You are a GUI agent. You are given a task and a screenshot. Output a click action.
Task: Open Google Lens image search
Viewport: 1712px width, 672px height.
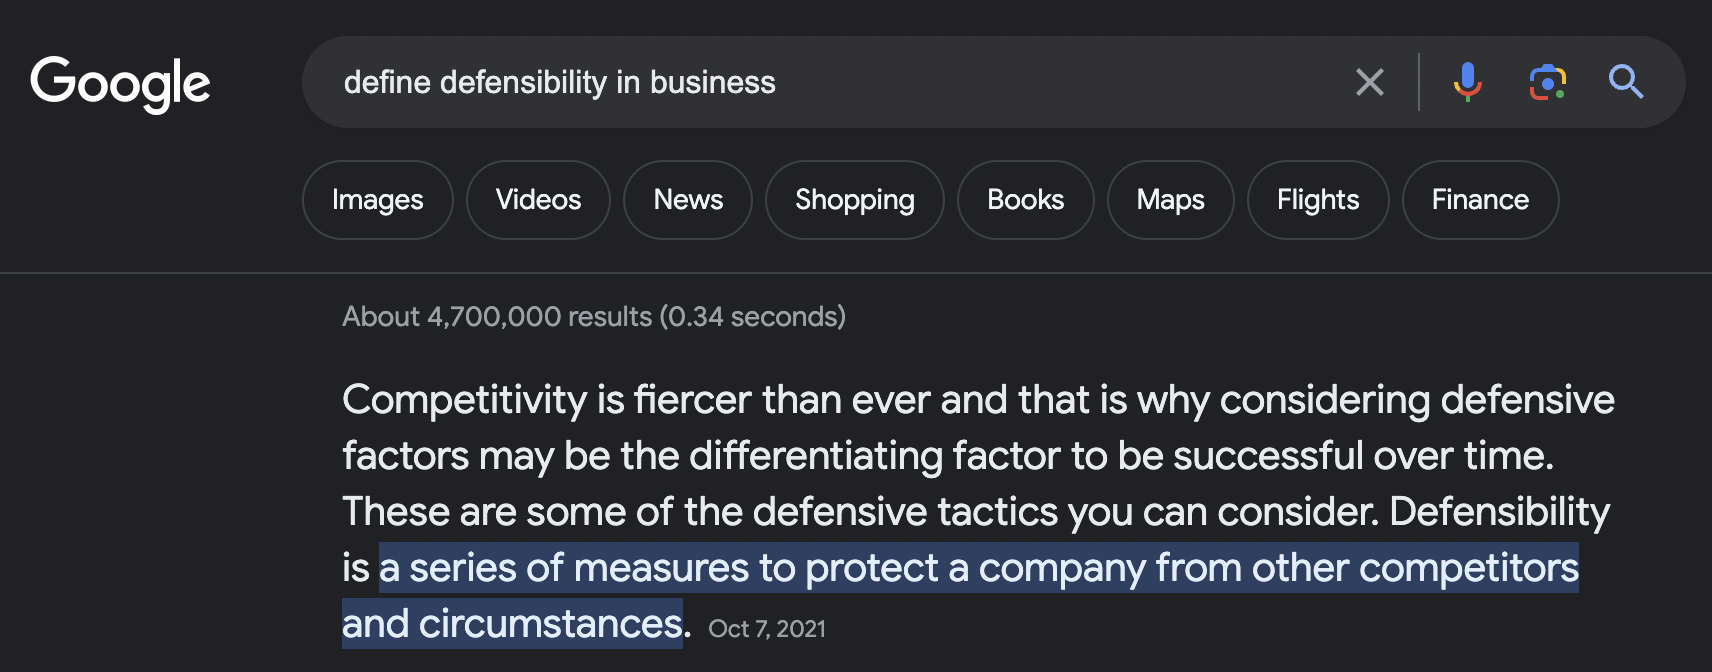pyautogui.click(x=1547, y=82)
